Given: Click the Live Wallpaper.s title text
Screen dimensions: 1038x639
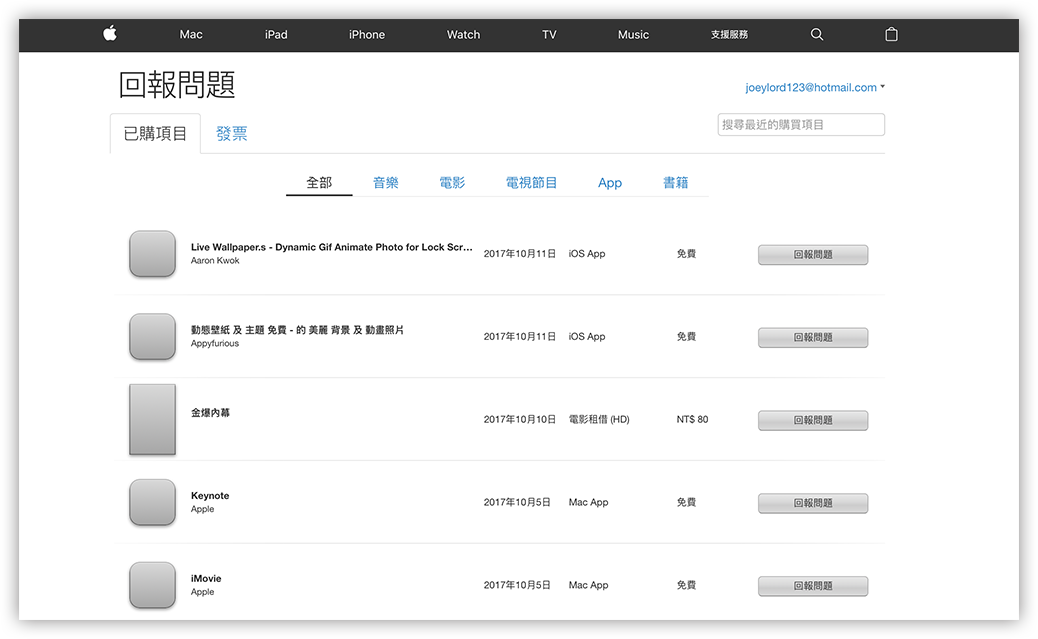Looking at the screenshot, I should pos(332,247).
